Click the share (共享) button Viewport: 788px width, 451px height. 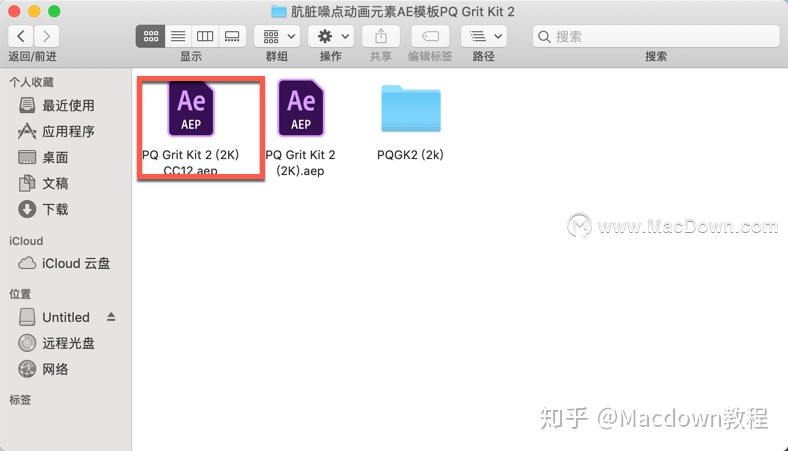(x=381, y=36)
